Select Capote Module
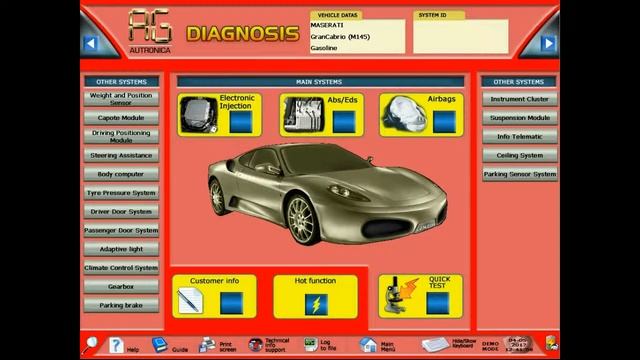Screen dimensions: 640x360 (121, 118)
